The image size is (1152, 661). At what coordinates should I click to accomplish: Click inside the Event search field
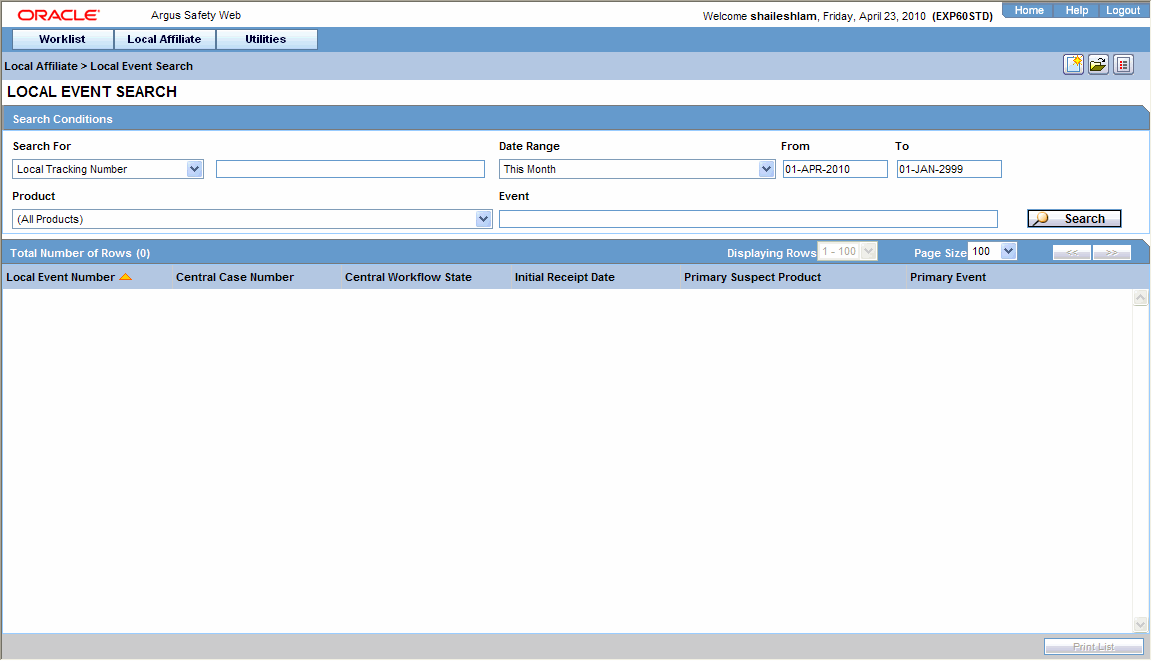[x=748, y=218]
